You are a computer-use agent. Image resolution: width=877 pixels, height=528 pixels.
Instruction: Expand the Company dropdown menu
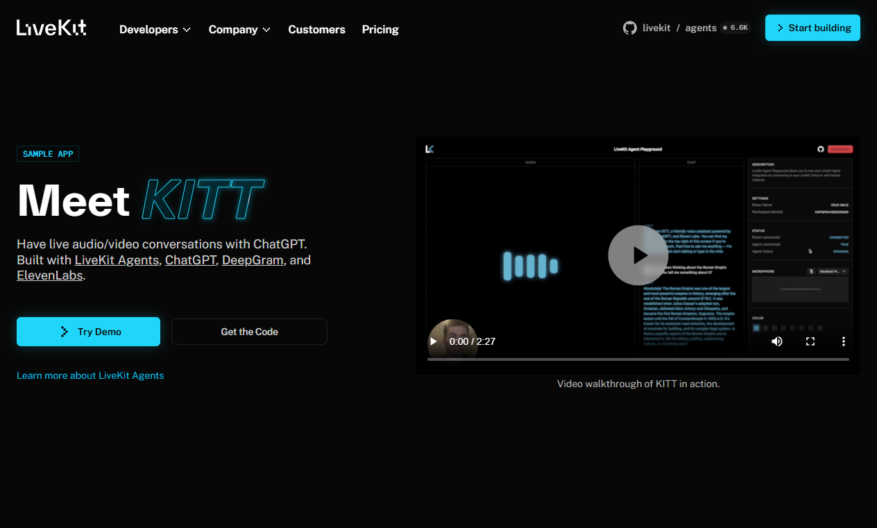(x=239, y=30)
